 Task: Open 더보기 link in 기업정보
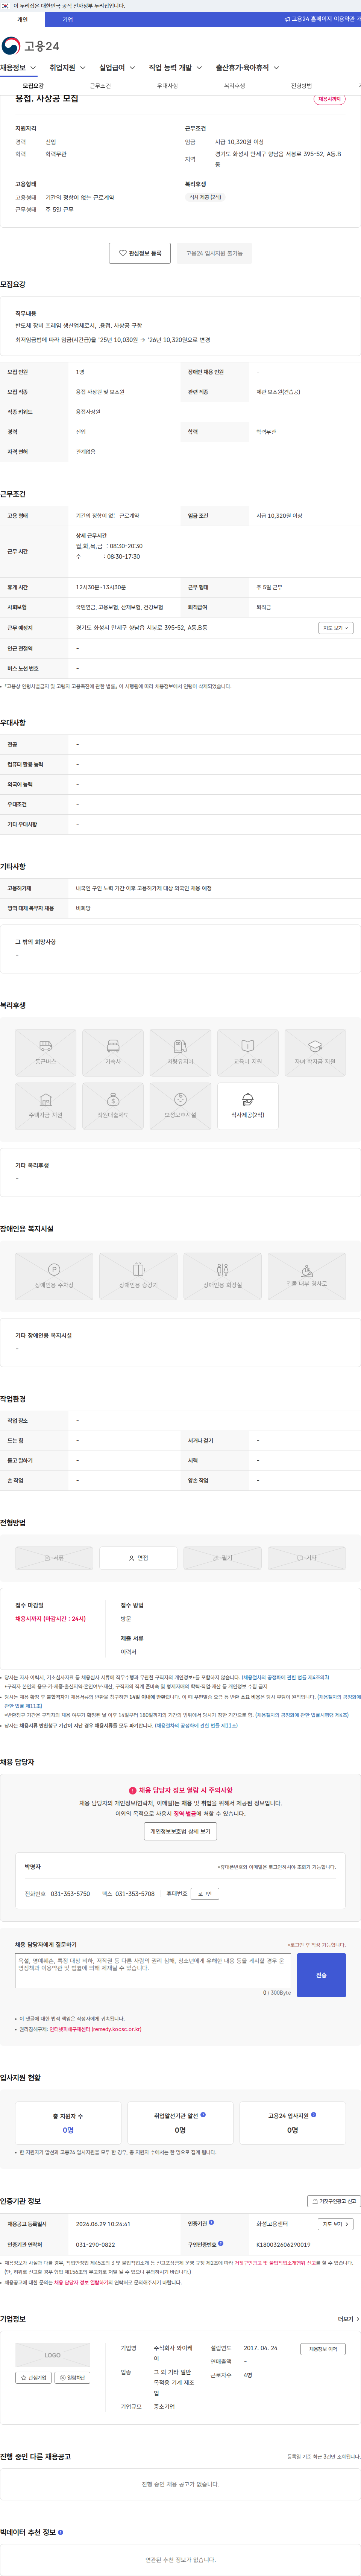[x=347, y=2319]
